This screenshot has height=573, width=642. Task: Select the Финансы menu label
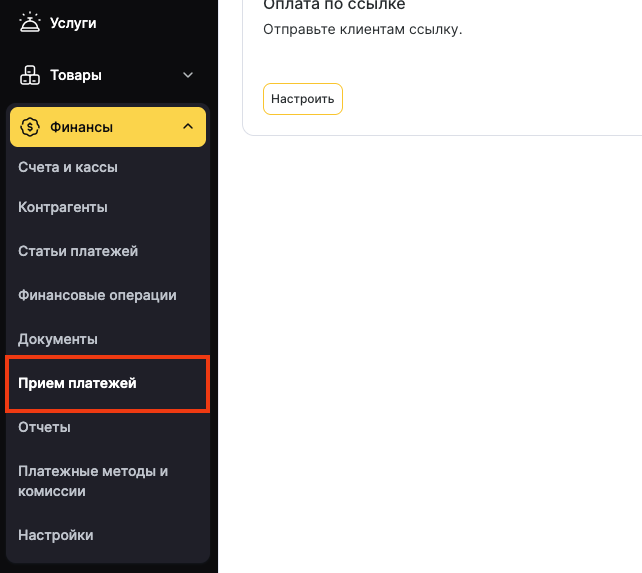coord(81,127)
